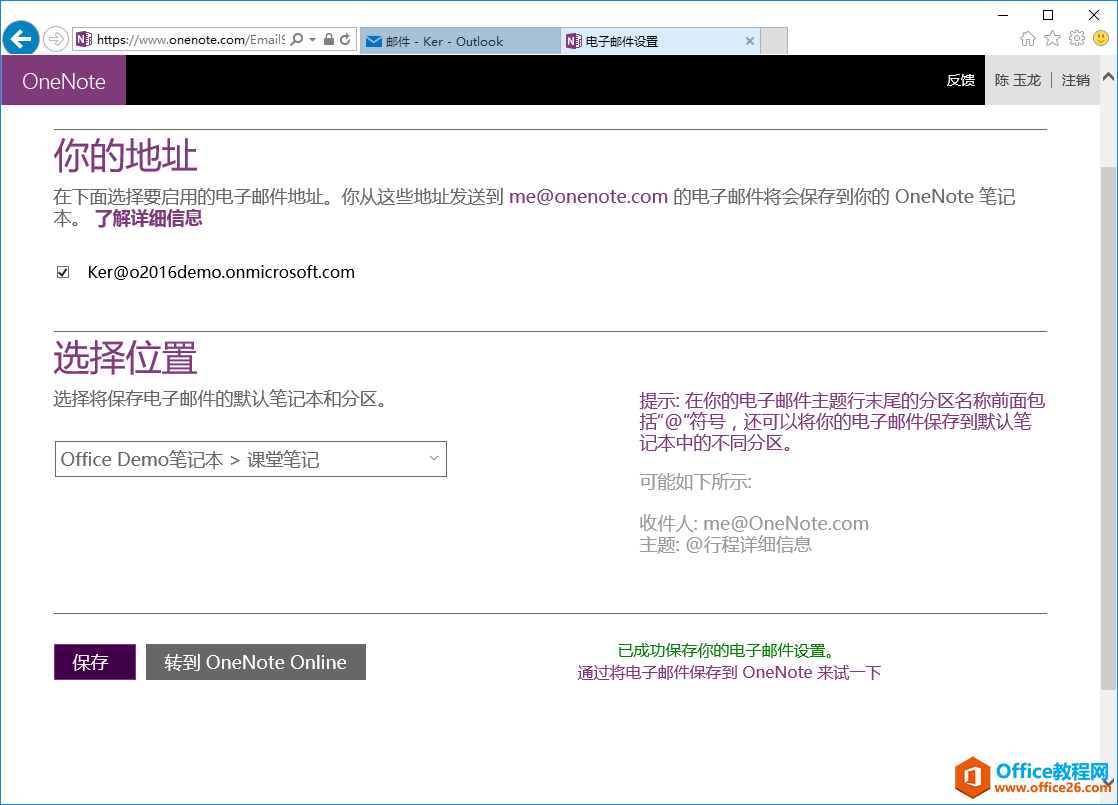Refresh the page with the reload icon
1118x805 pixels.
click(x=346, y=40)
